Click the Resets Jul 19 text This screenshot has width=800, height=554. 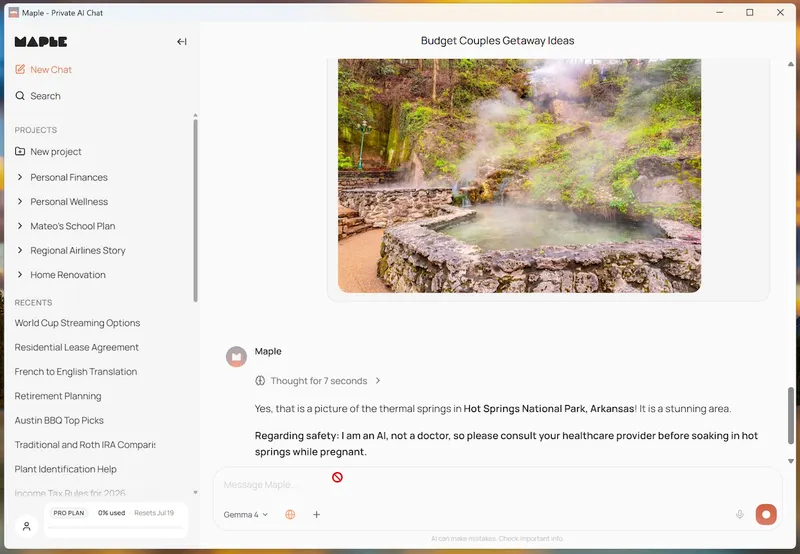[154, 513]
